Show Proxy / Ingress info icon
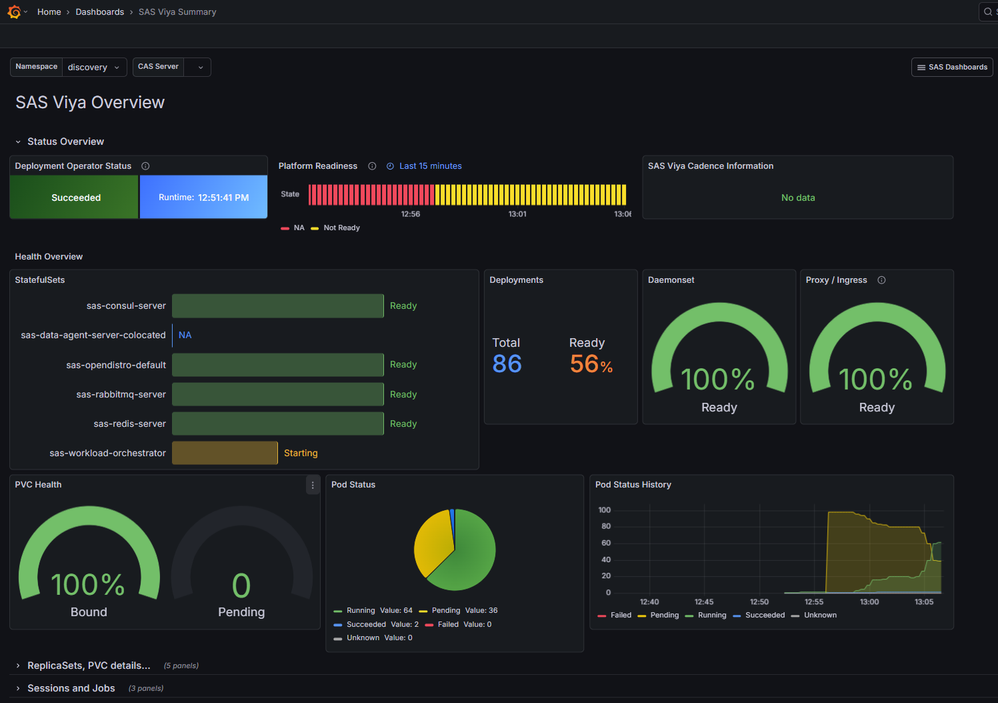The height and width of the screenshot is (703, 998). point(882,280)
